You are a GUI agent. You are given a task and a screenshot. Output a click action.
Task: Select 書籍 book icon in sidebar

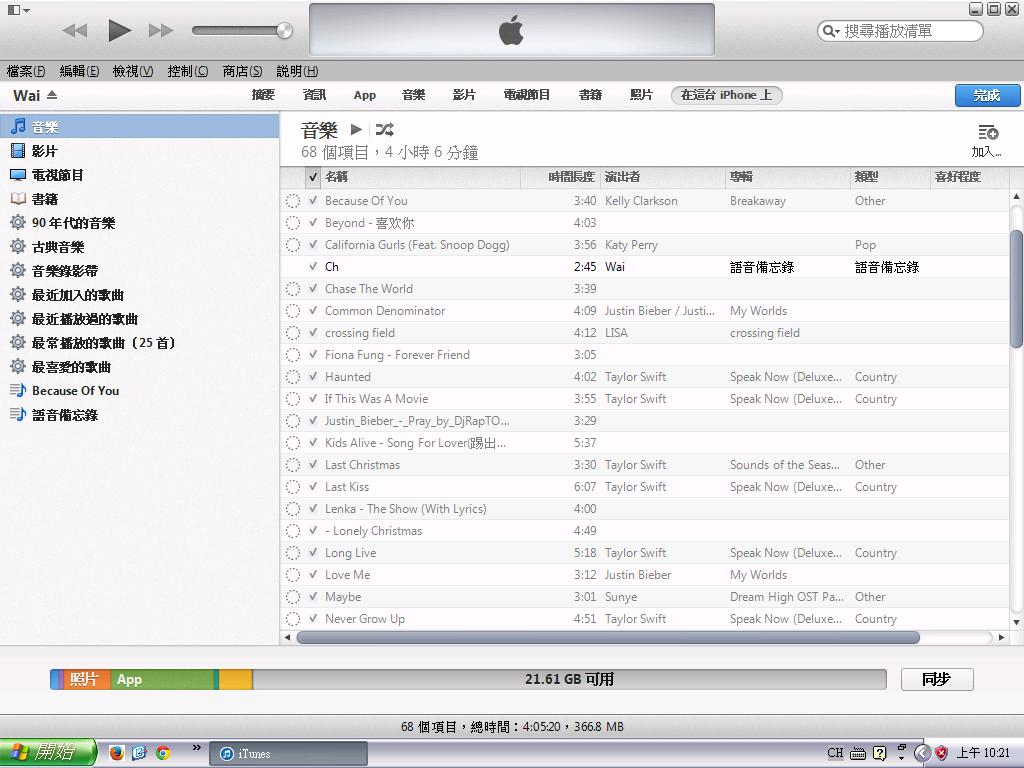coord(18,199)
